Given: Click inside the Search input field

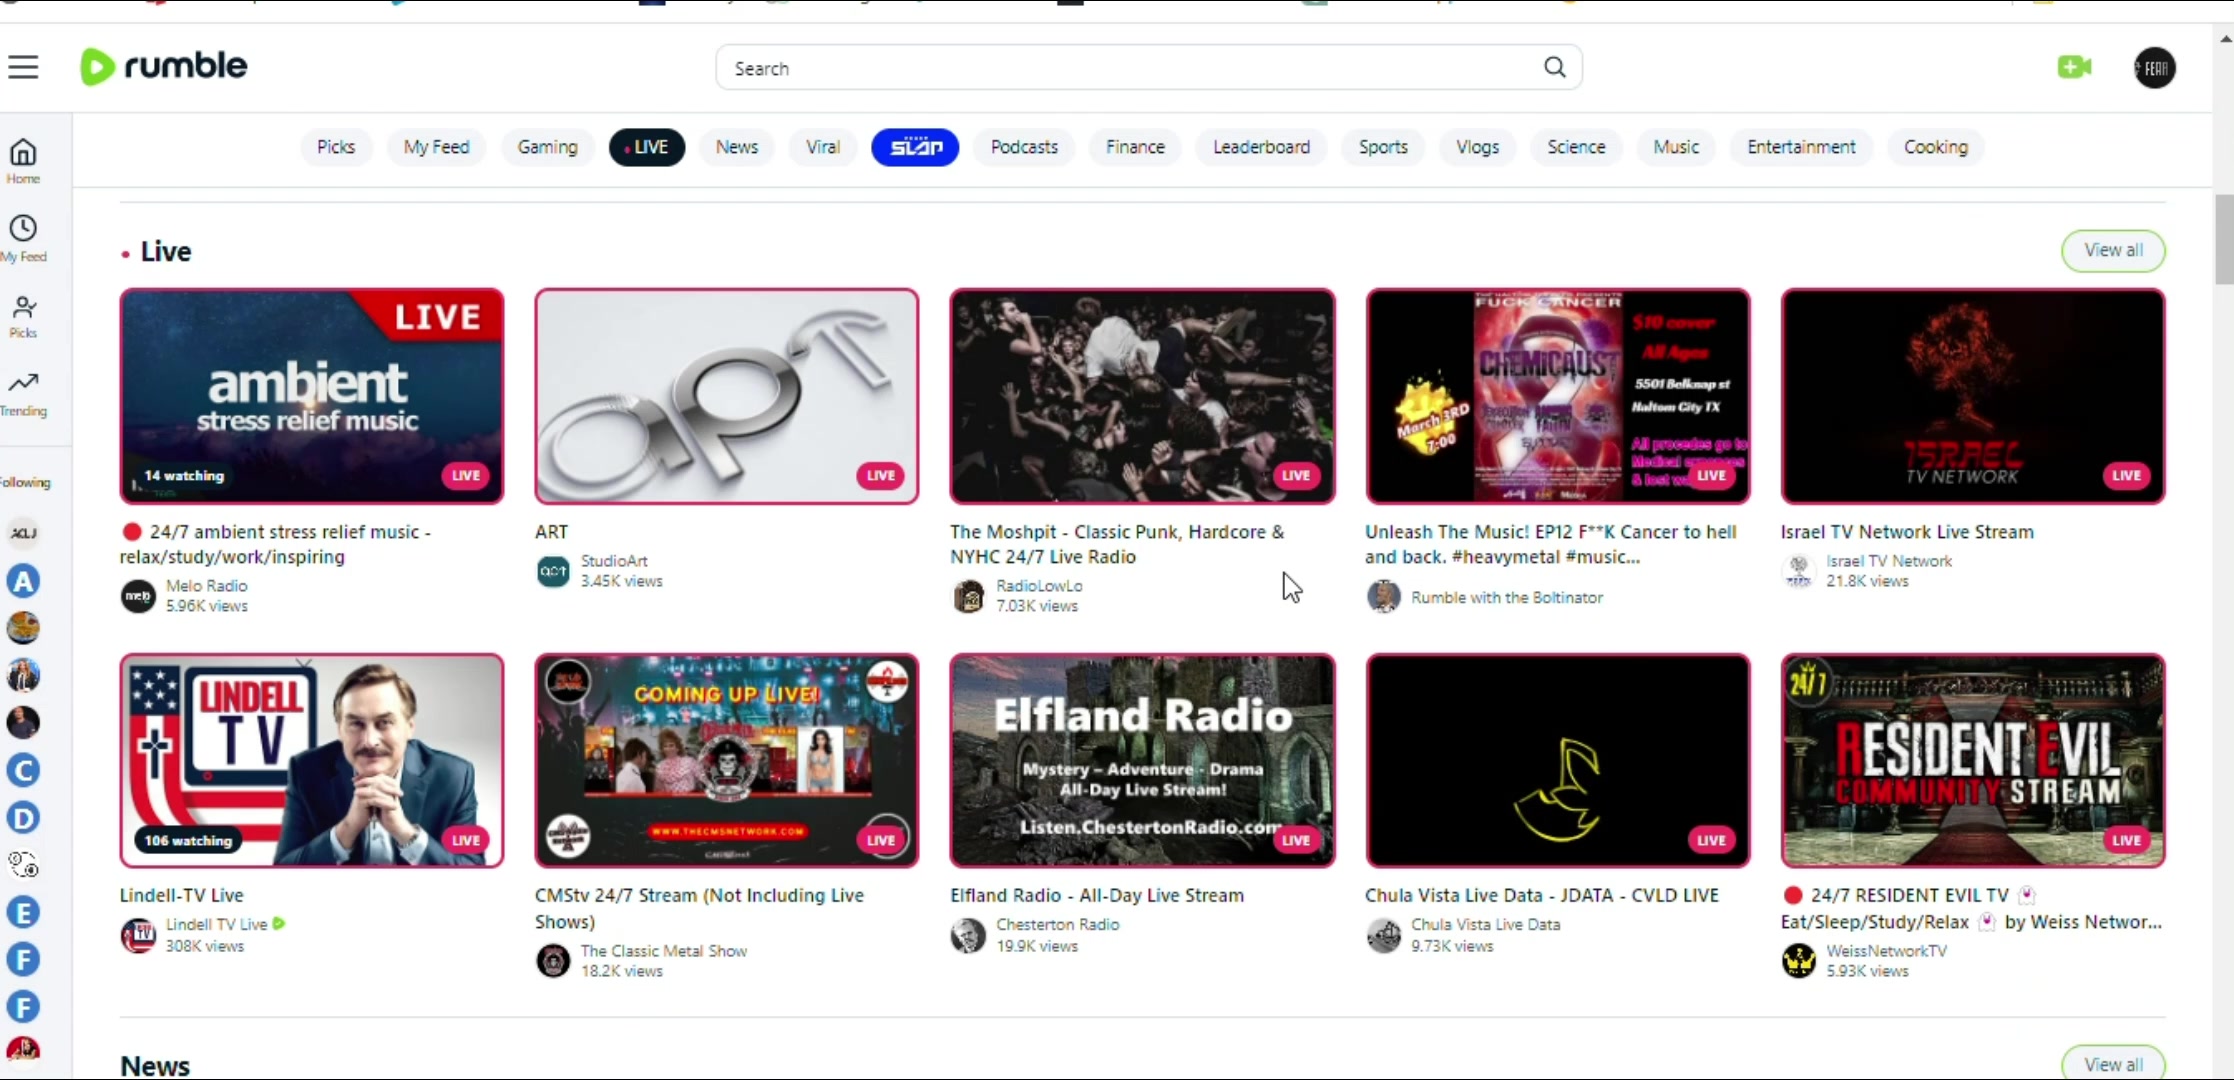Looking at the screenshot, I should [x=1130, y=67].
